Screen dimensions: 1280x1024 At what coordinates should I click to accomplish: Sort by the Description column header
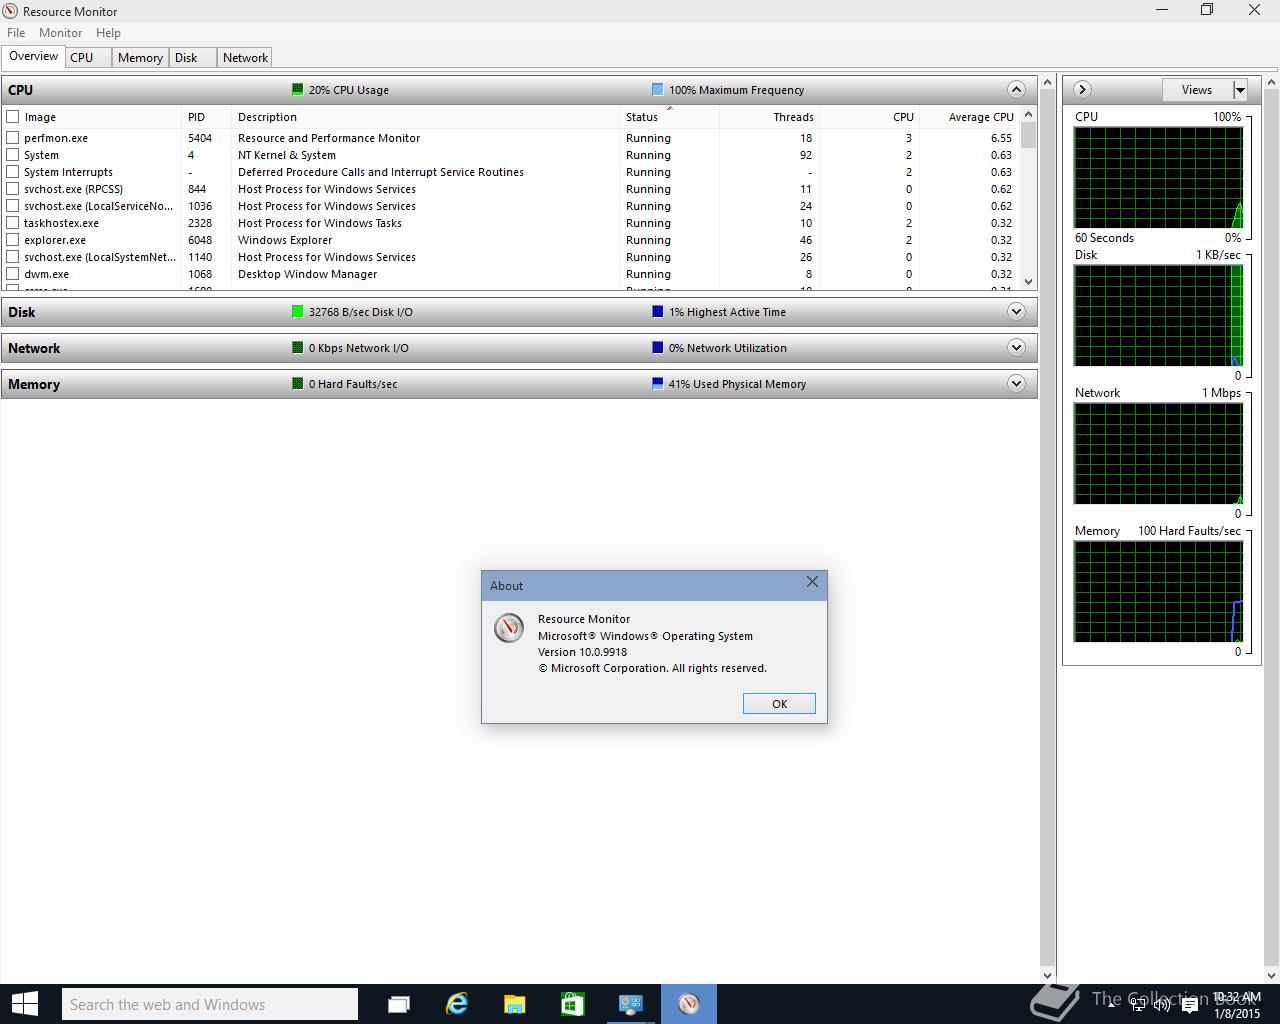[425, 117]
